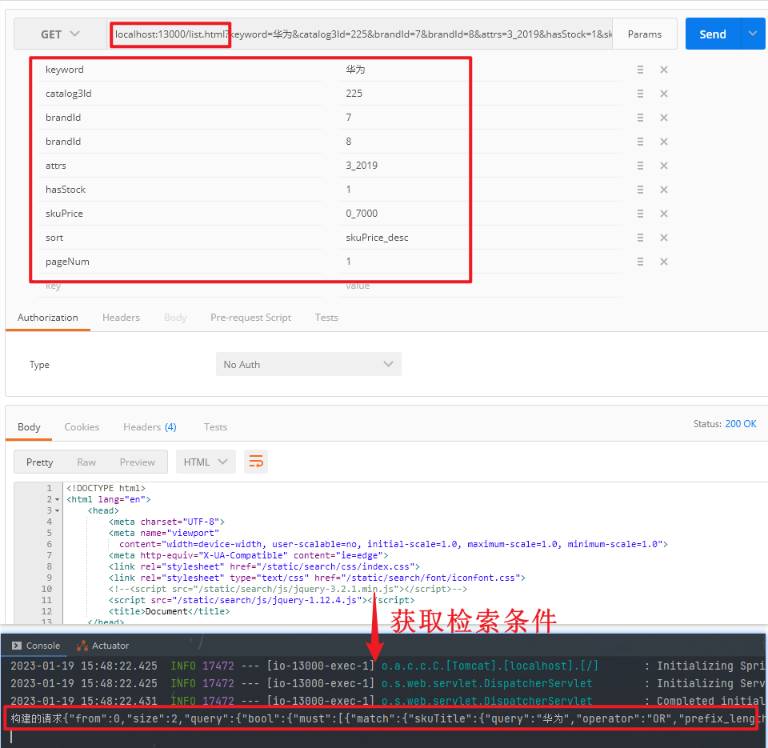This screenshot has height=748, width=768.
Task: Select the Pretty view mode
Action: click(40, 462)
